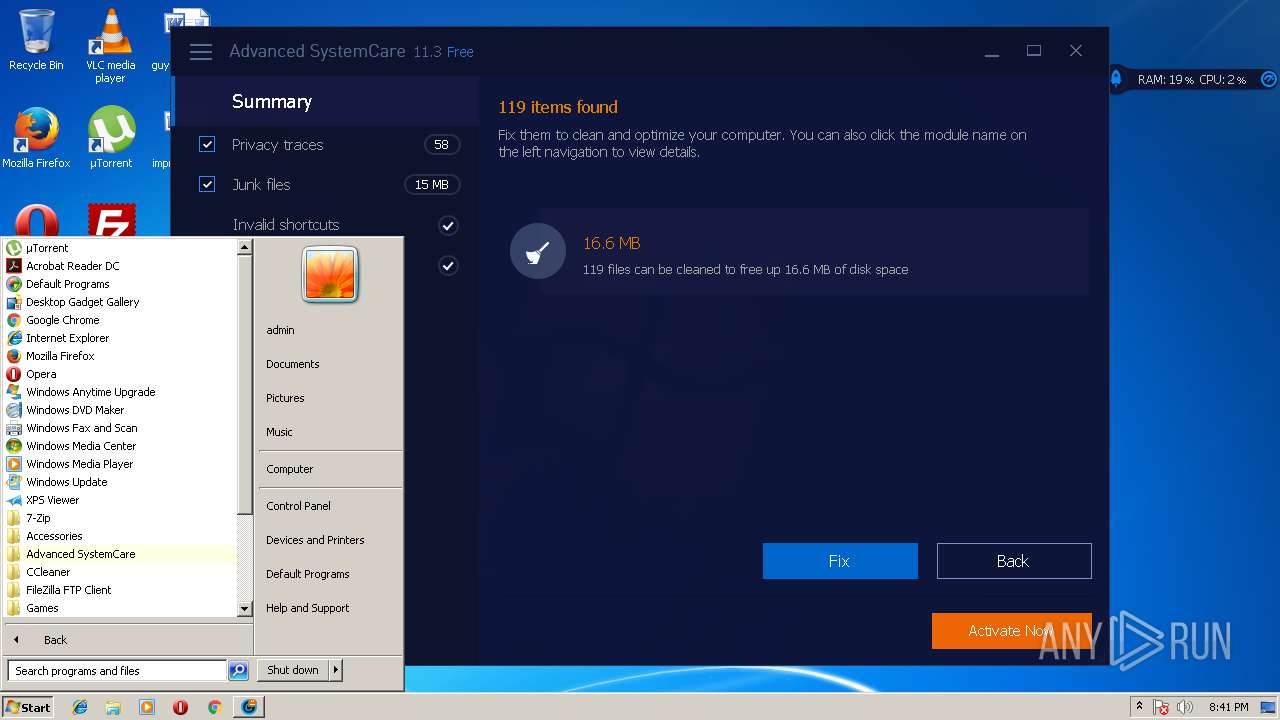This screenshot has height=720, width=1280.
Task: Click the Start button
Action: [x=28, y=707]
